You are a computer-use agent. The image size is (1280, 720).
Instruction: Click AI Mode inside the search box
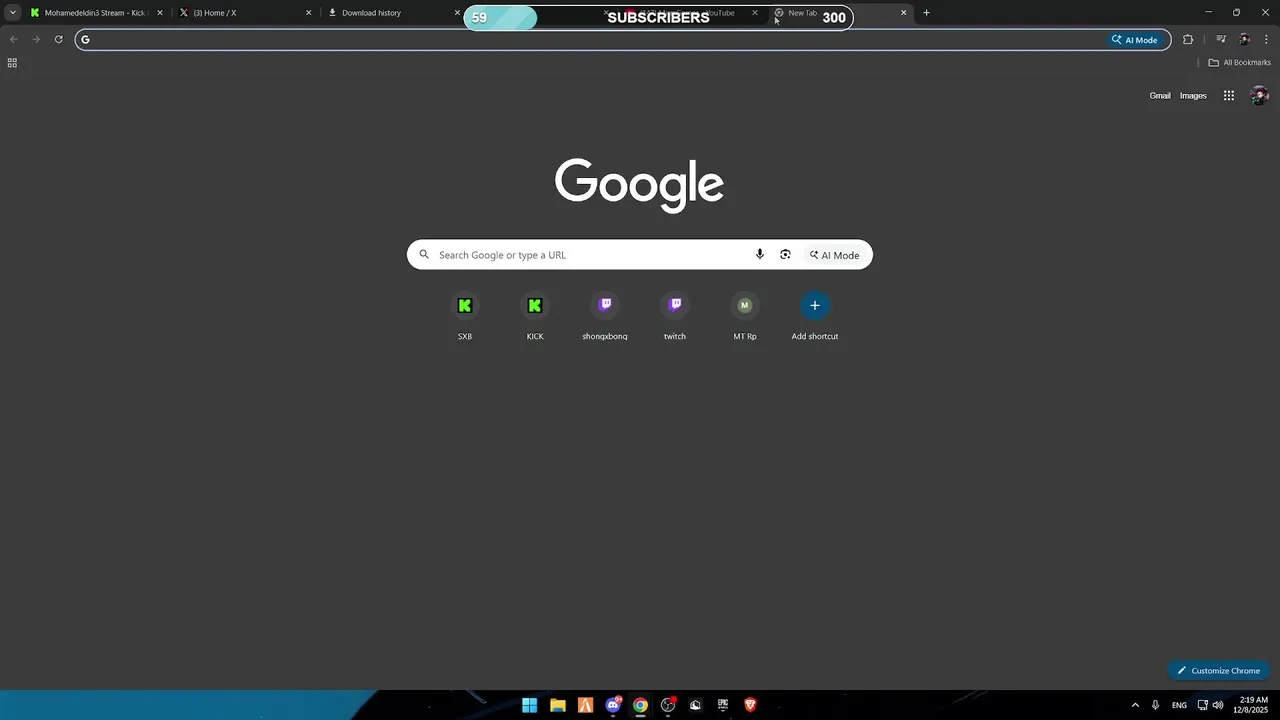[835, 255]
